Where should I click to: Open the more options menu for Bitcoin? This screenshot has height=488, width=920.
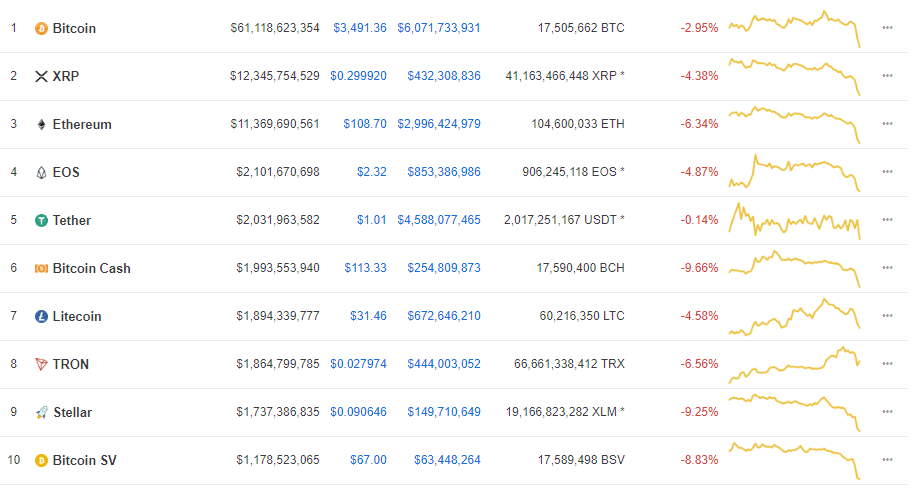pos(887,28)
